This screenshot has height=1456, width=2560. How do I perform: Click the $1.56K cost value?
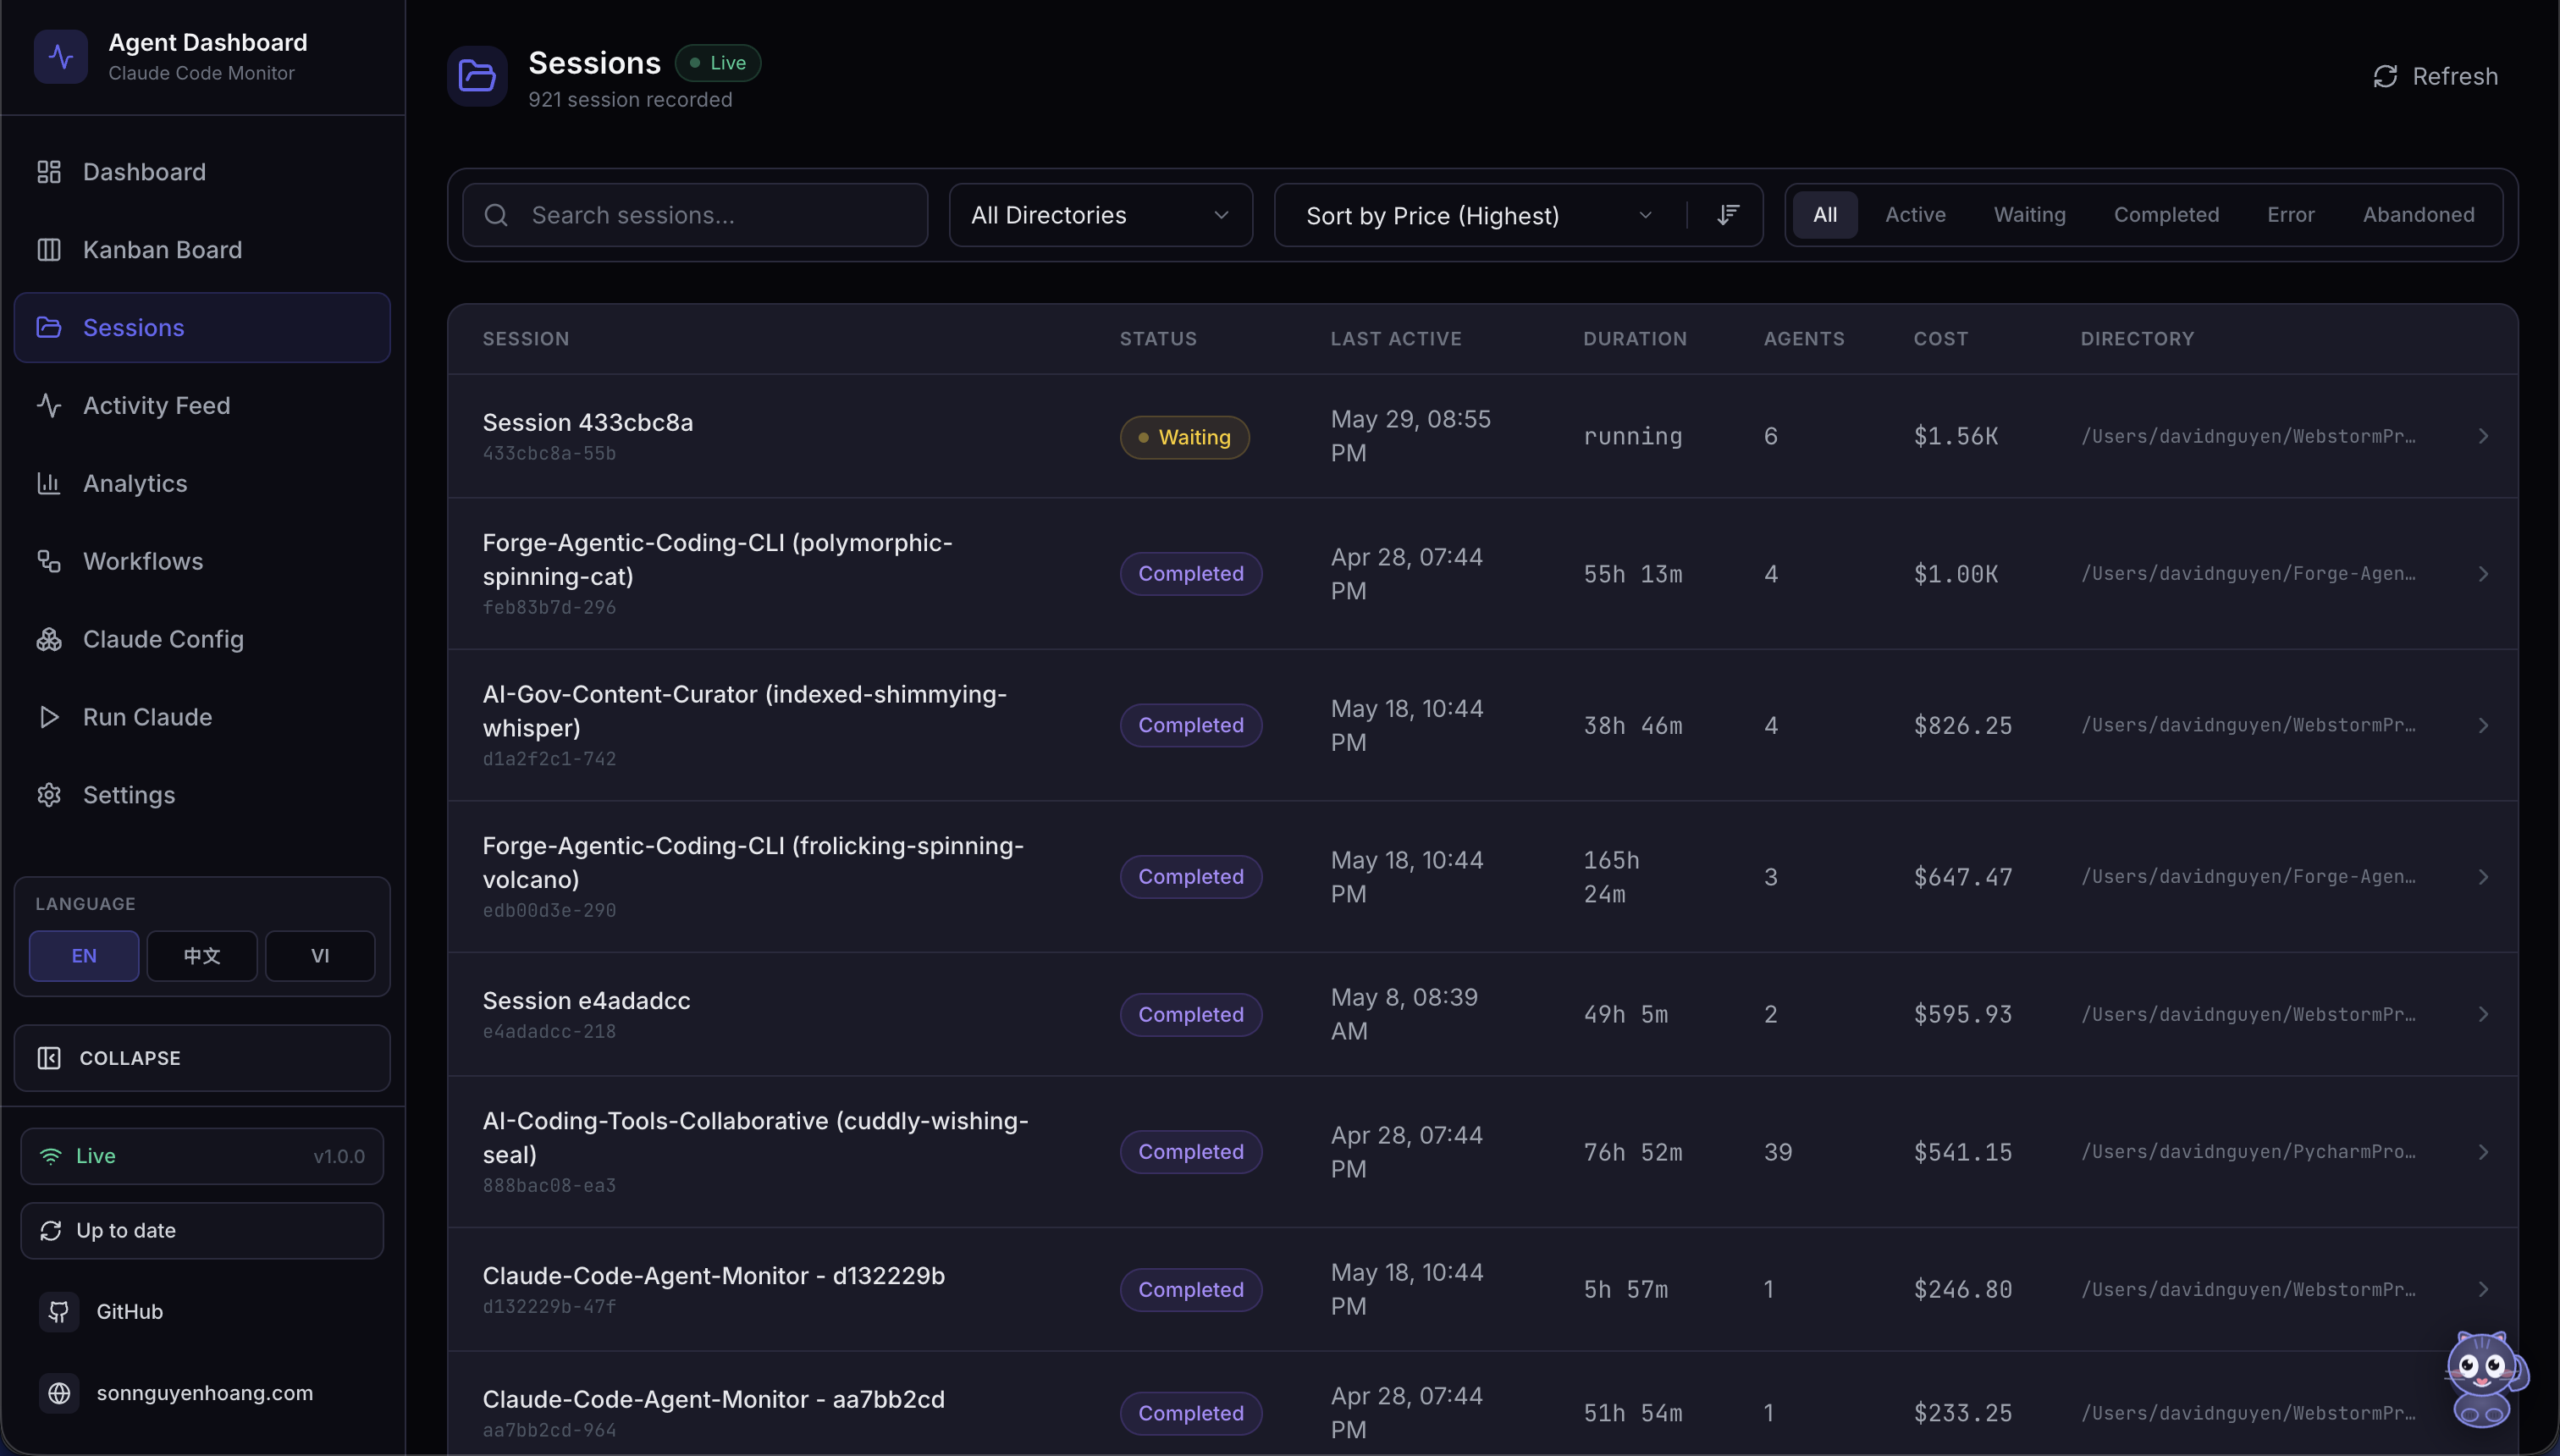click(1955, 437)
